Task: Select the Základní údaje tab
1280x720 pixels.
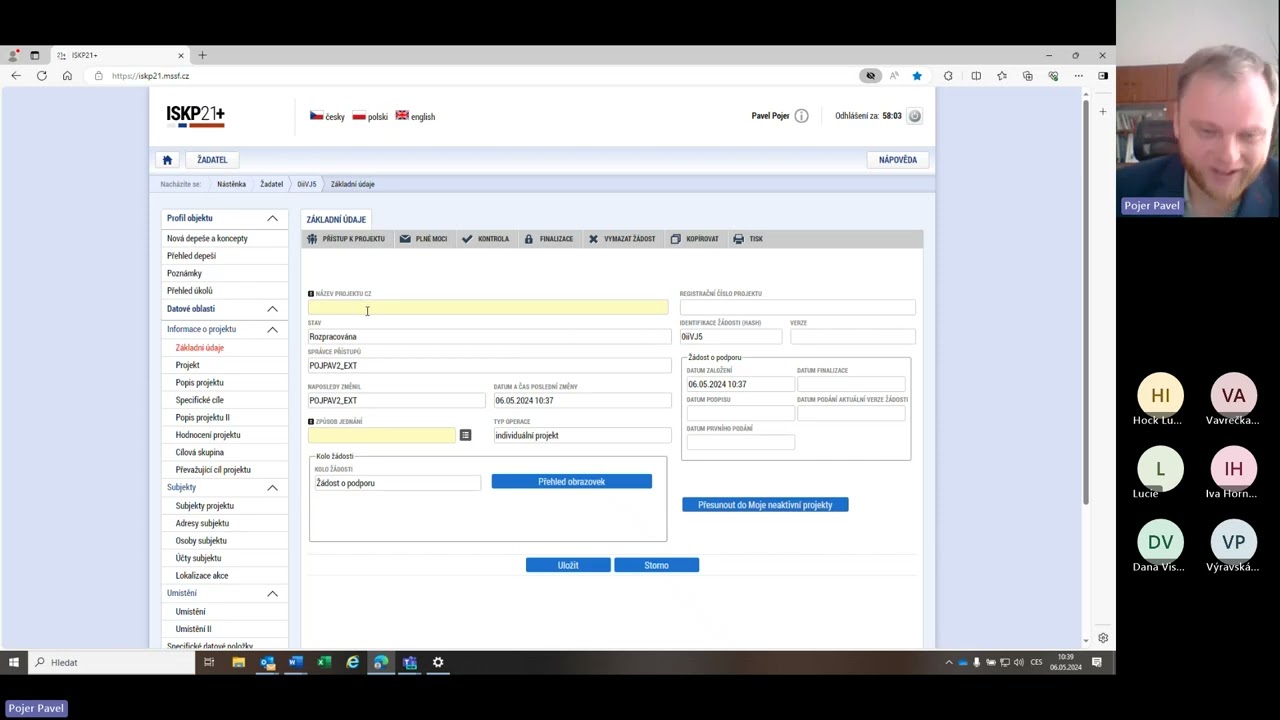Action: coord(336,219)
